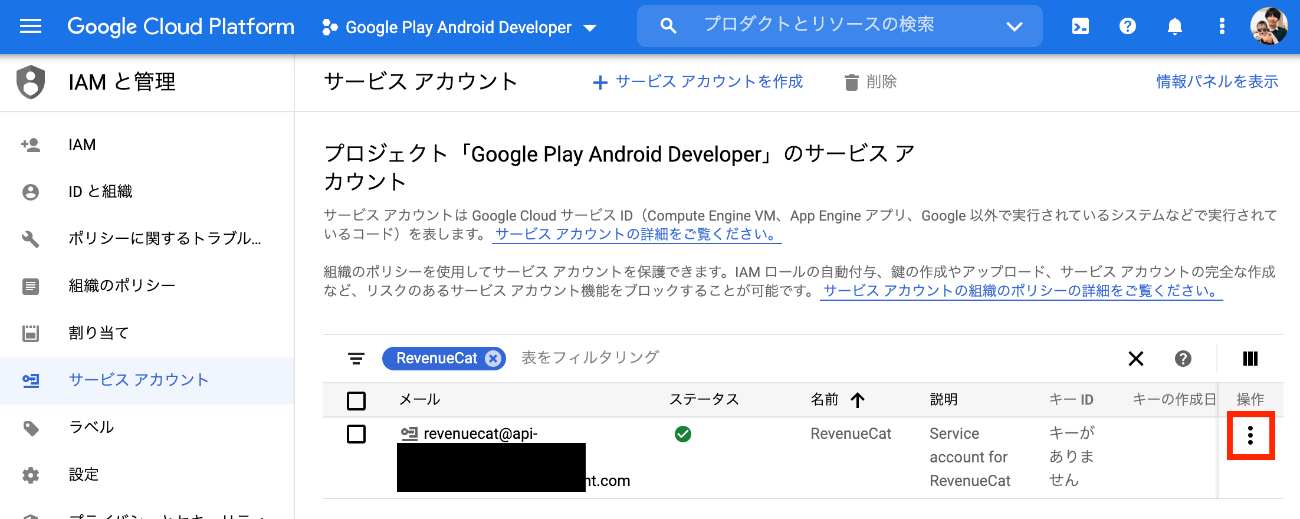Click the IAM と管理 shield icon

click(31, 82)
